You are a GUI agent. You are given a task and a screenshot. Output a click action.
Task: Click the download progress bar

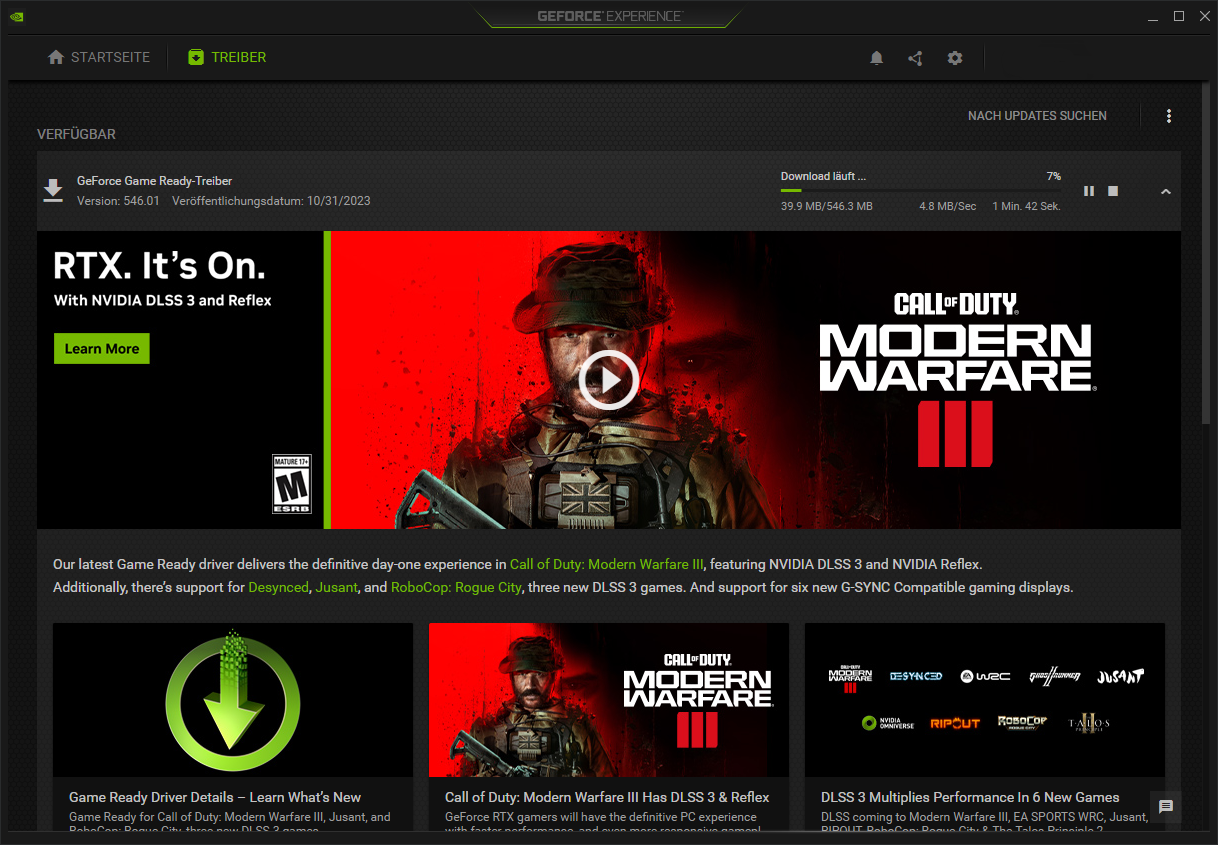[x=920, y=190]
